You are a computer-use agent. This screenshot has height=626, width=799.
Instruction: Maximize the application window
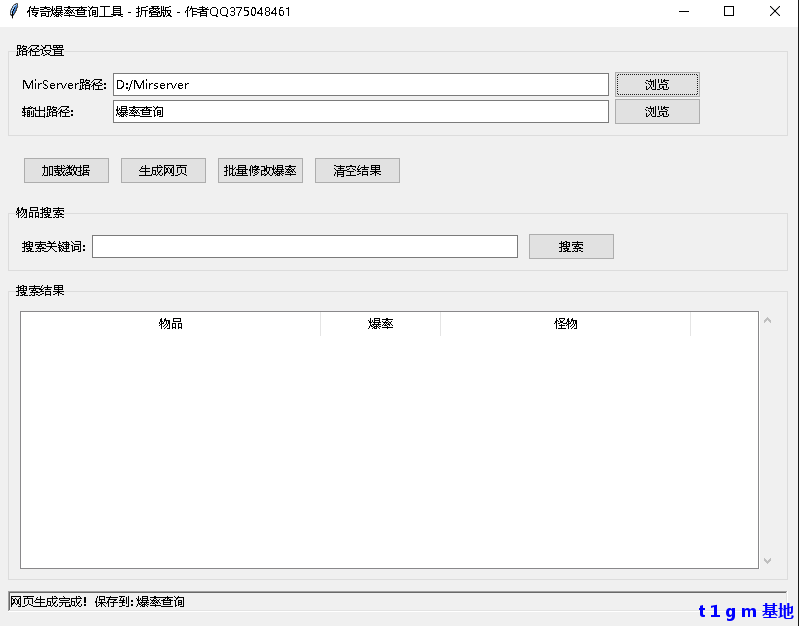click(x=729, y=12)
